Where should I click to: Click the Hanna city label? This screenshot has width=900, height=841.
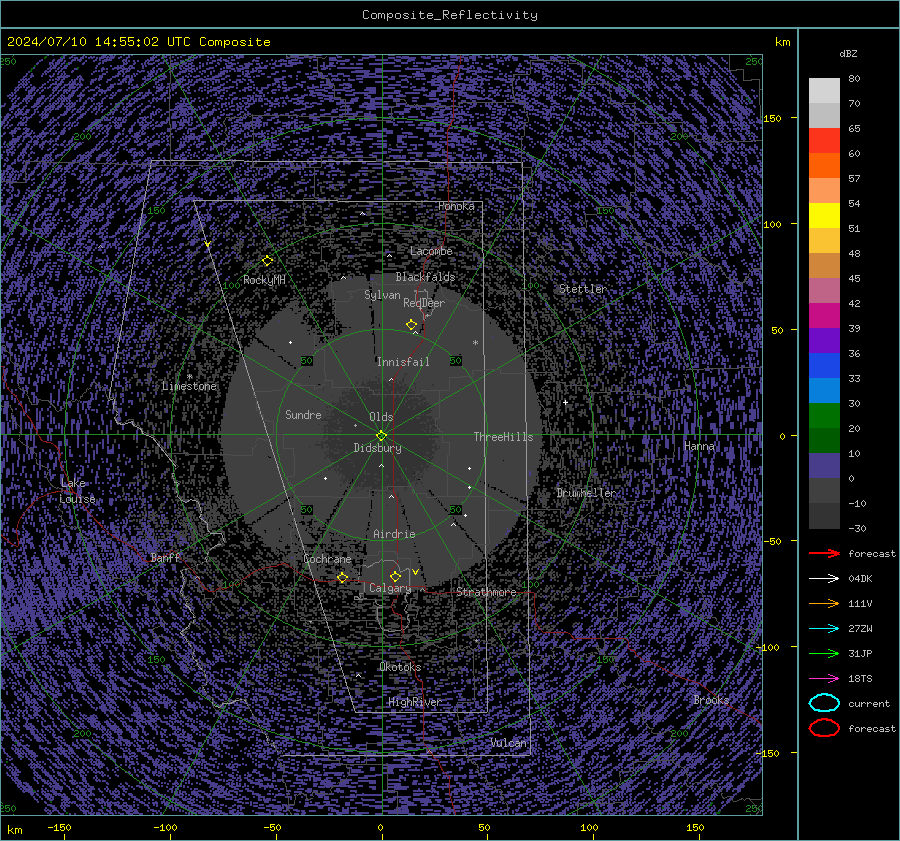click(x=699, y=447)
